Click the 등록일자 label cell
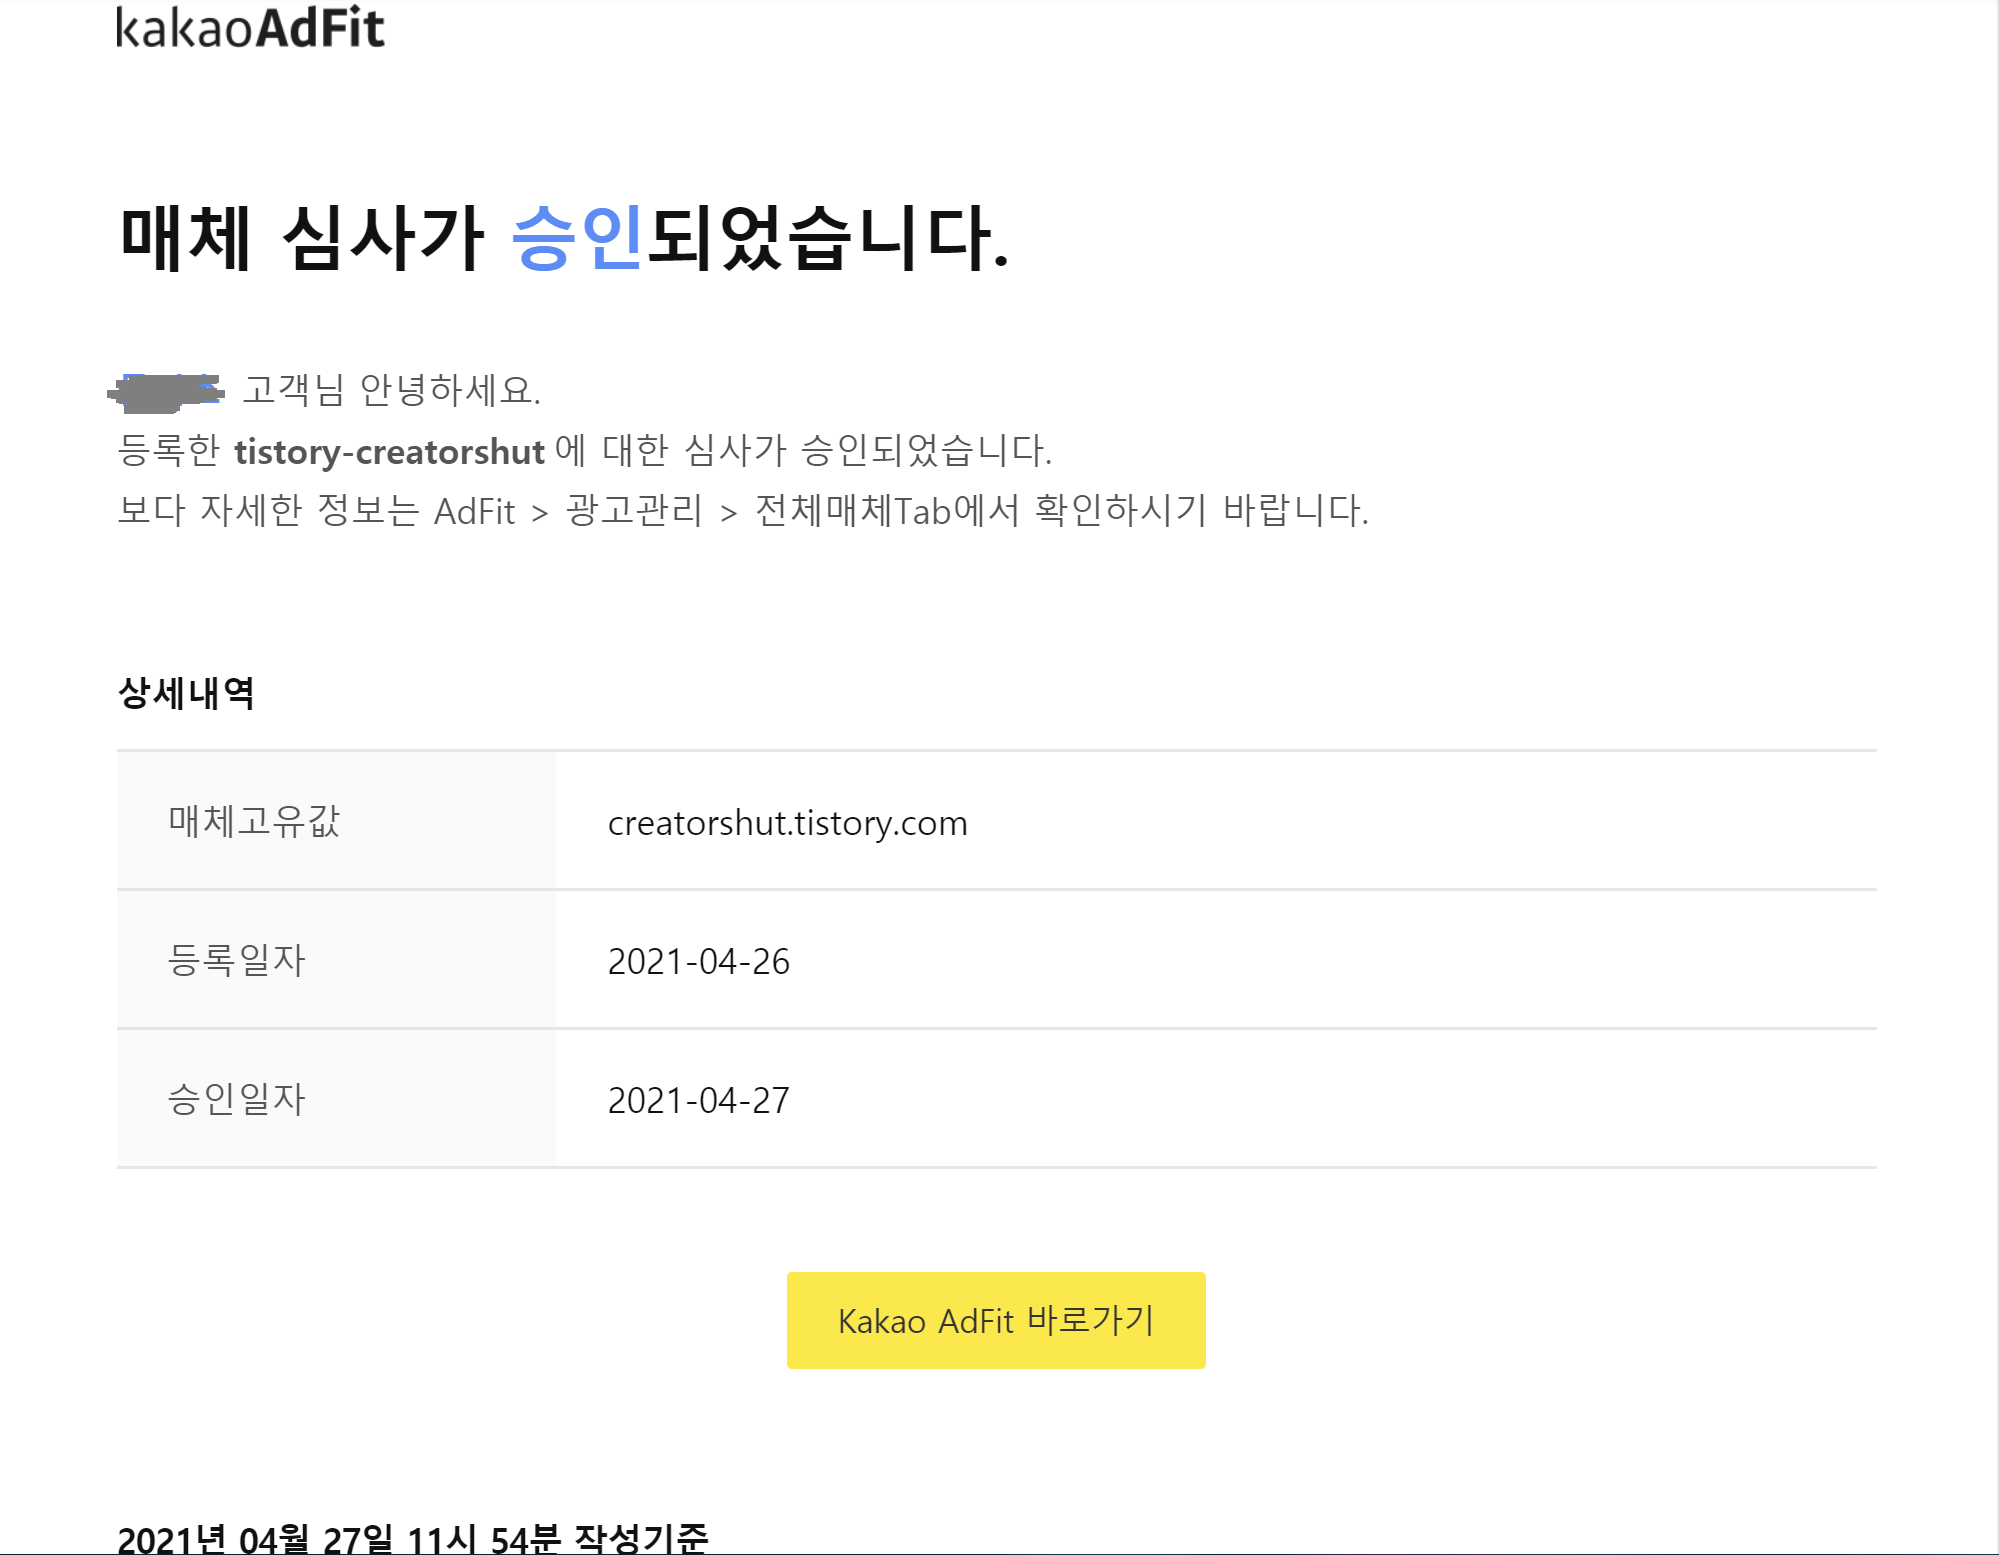The height and width of the screenshot is (1555, 1999). coord(336,960)
